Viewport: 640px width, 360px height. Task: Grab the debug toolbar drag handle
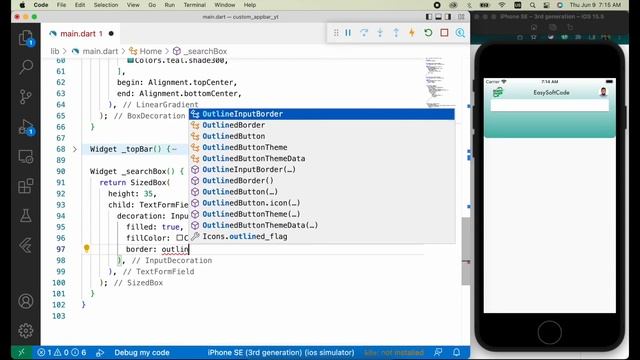point(336,33)
